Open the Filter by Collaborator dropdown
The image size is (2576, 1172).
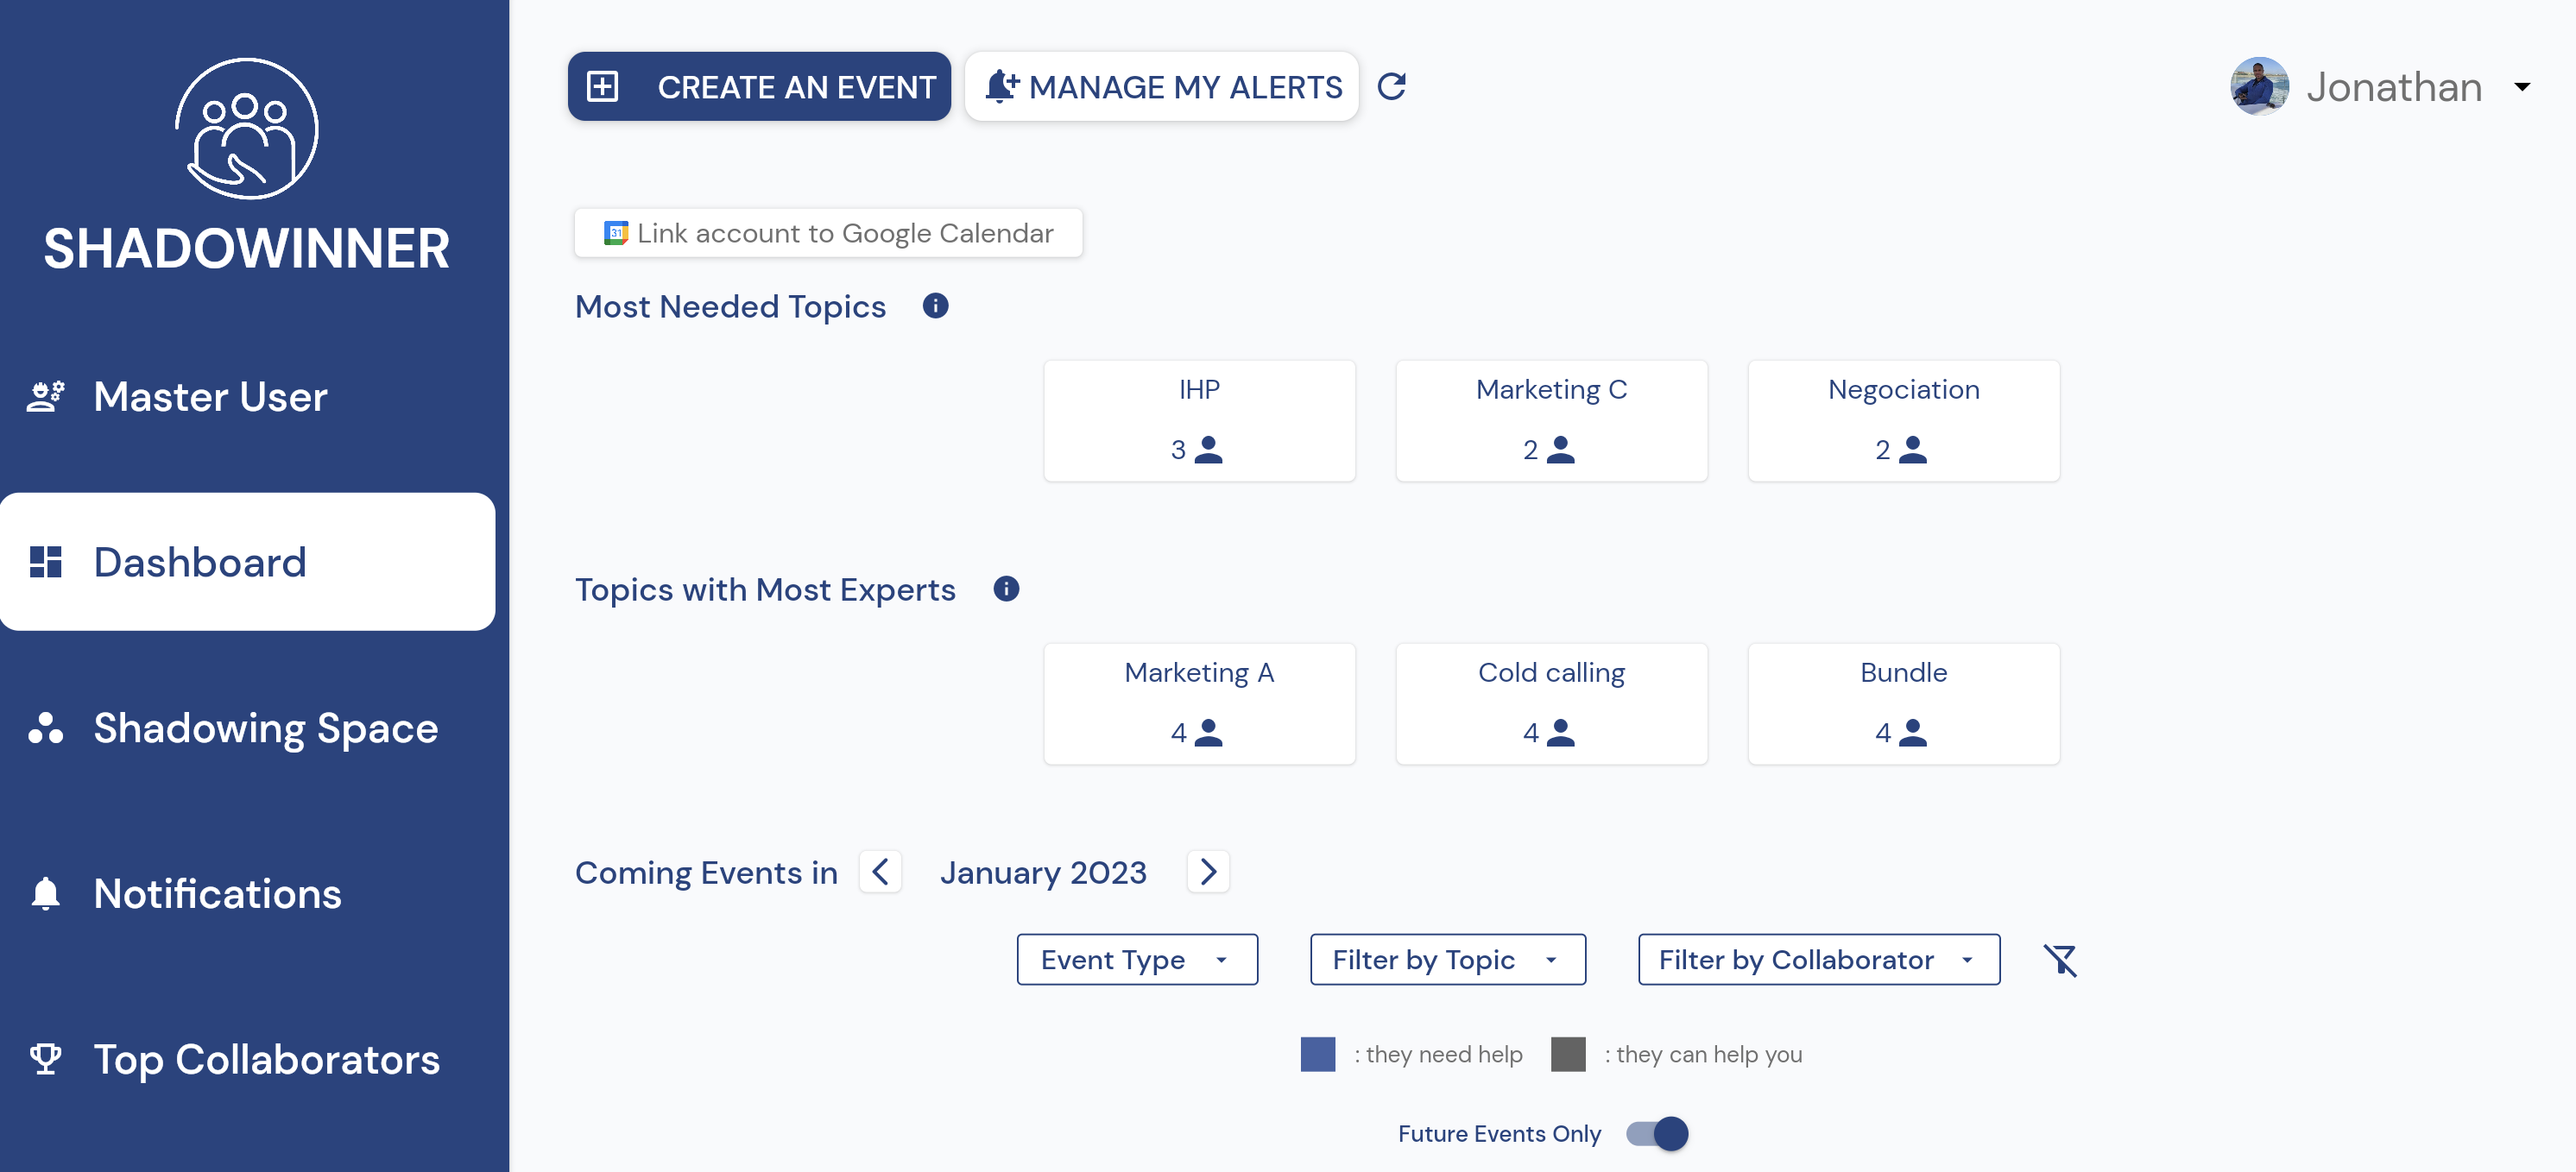(x=1819, y=960)
